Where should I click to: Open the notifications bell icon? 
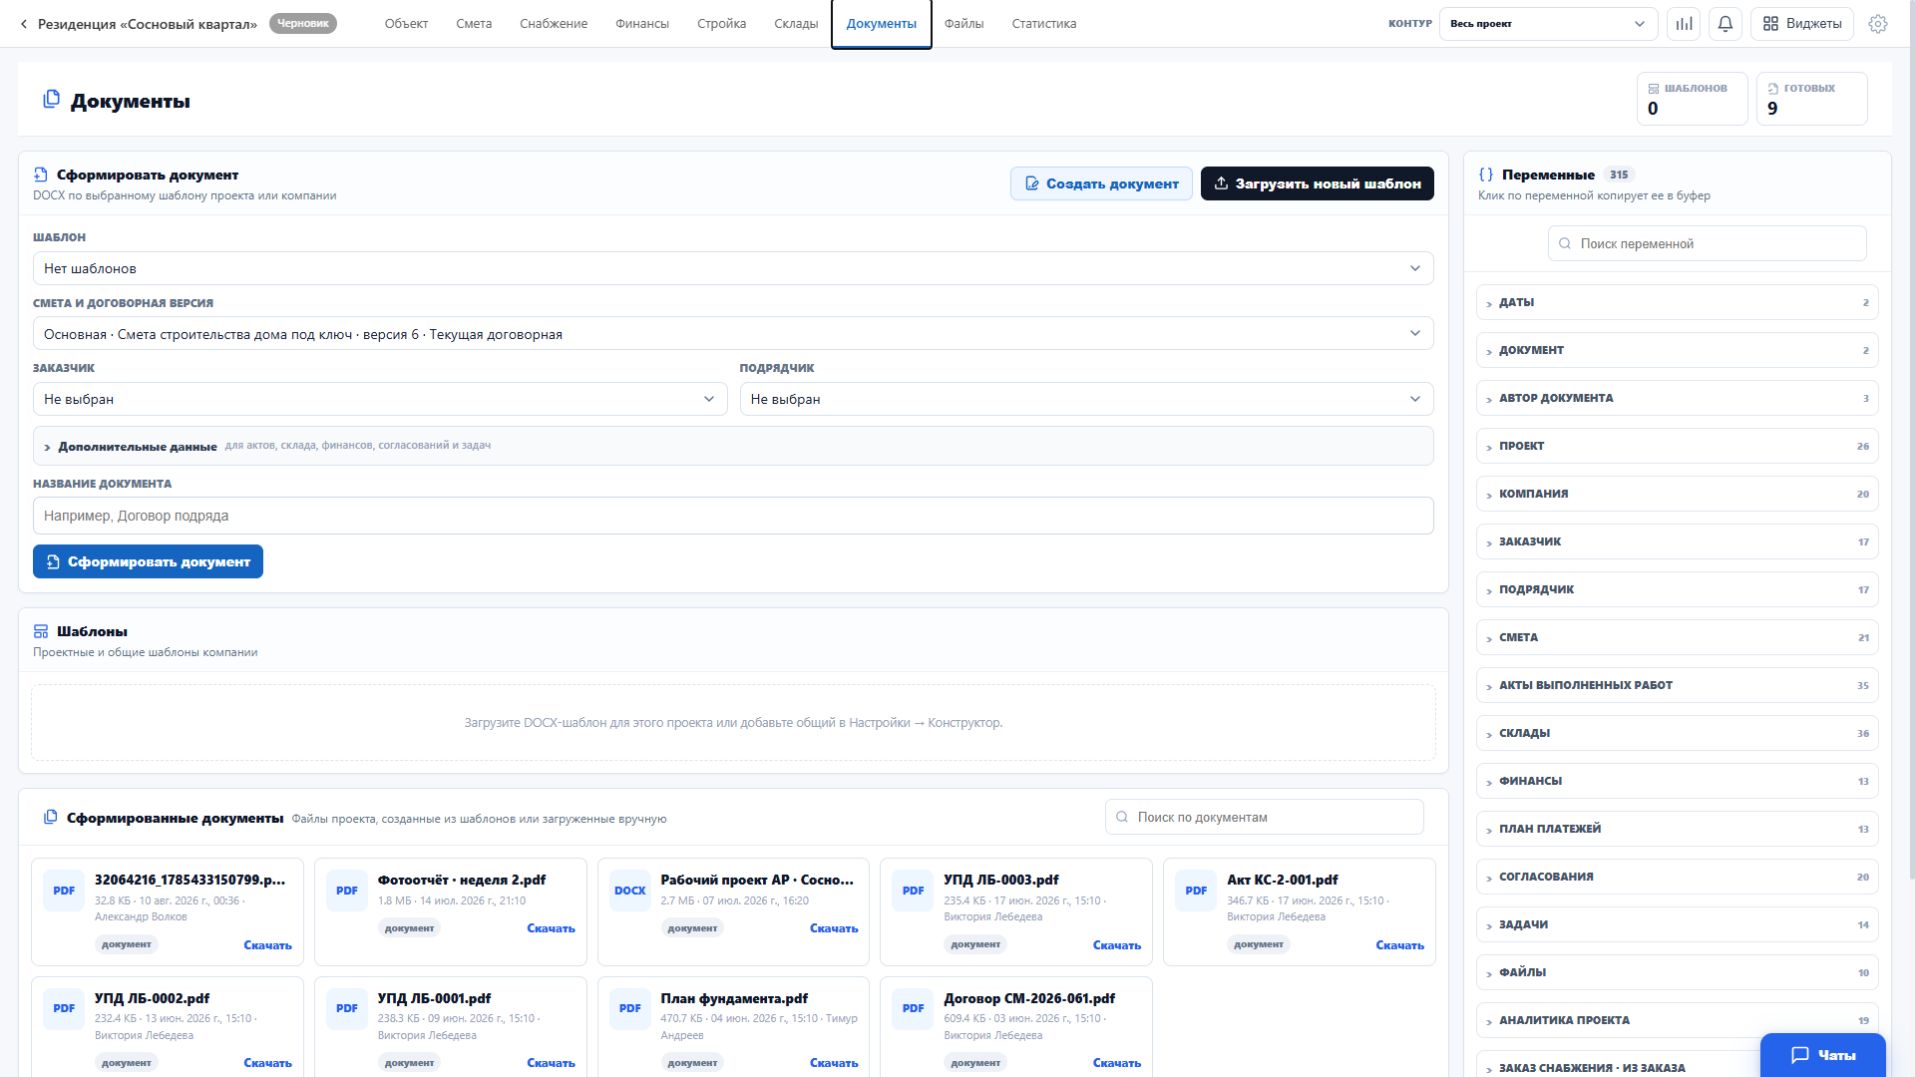tap(1725, 23)
